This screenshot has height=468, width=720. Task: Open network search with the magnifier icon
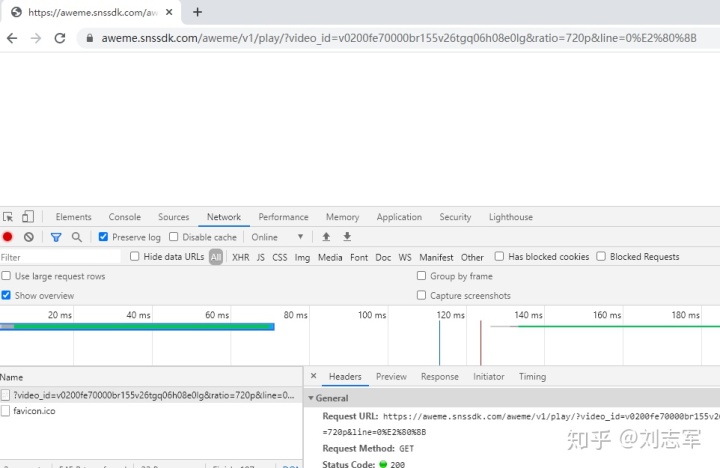click(77, 237)
